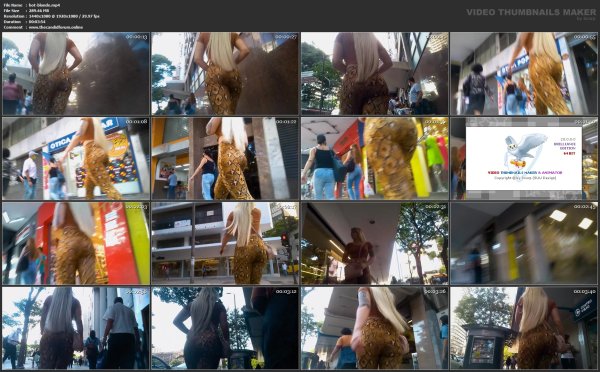Click the File Name value in the header
Screen dimensions: 600x372
[44, 5]
